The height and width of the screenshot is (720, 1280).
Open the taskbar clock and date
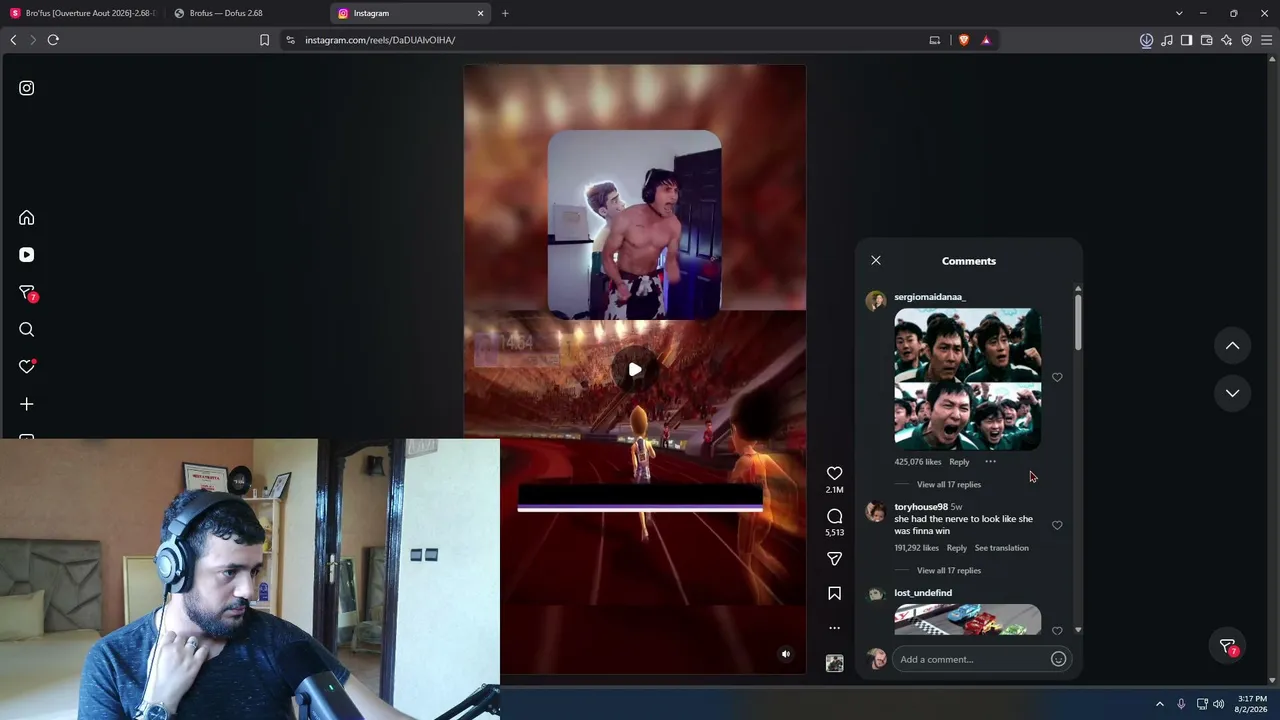coord(1252,704)
